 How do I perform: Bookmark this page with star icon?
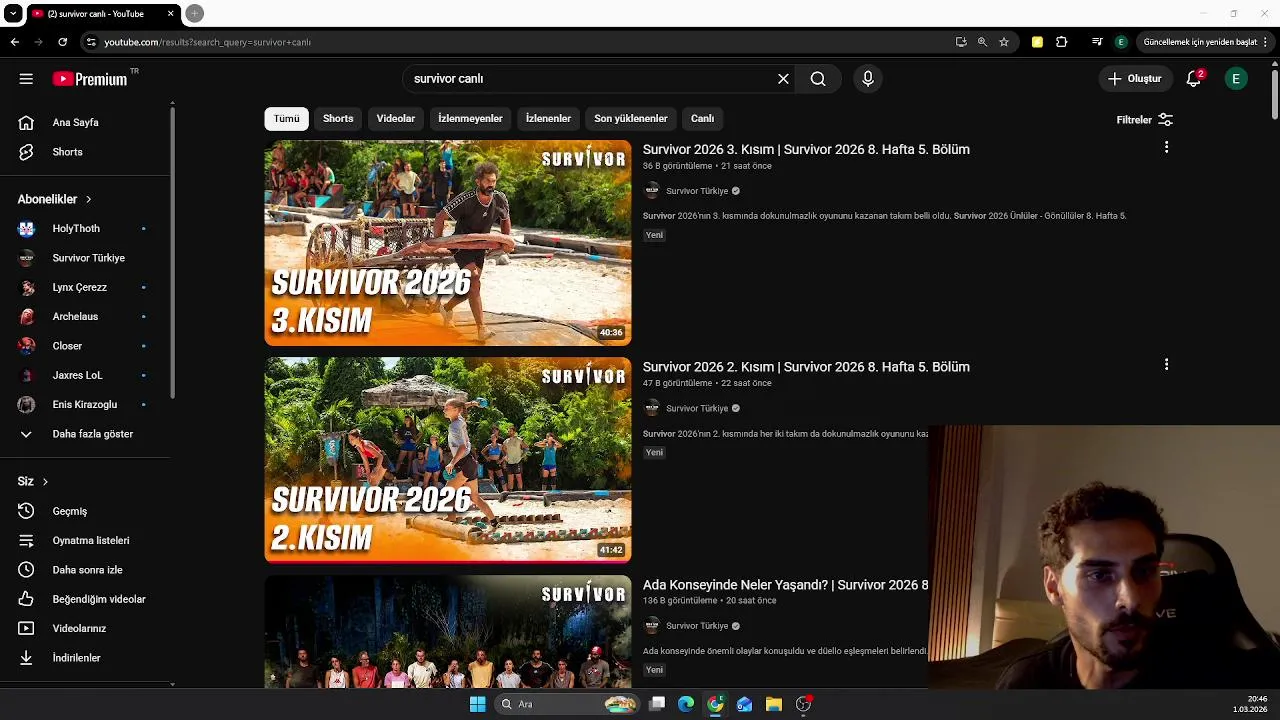point(1004,42)
